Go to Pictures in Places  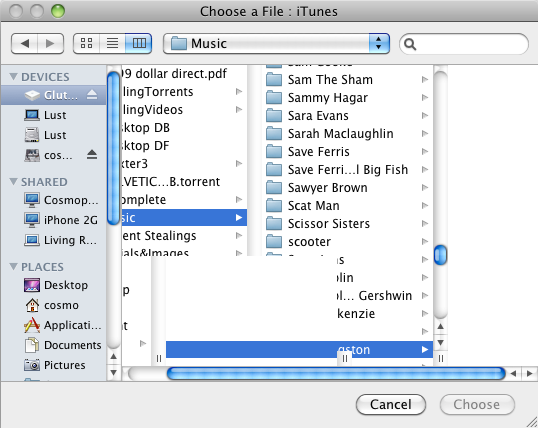[x=54, y=365]
